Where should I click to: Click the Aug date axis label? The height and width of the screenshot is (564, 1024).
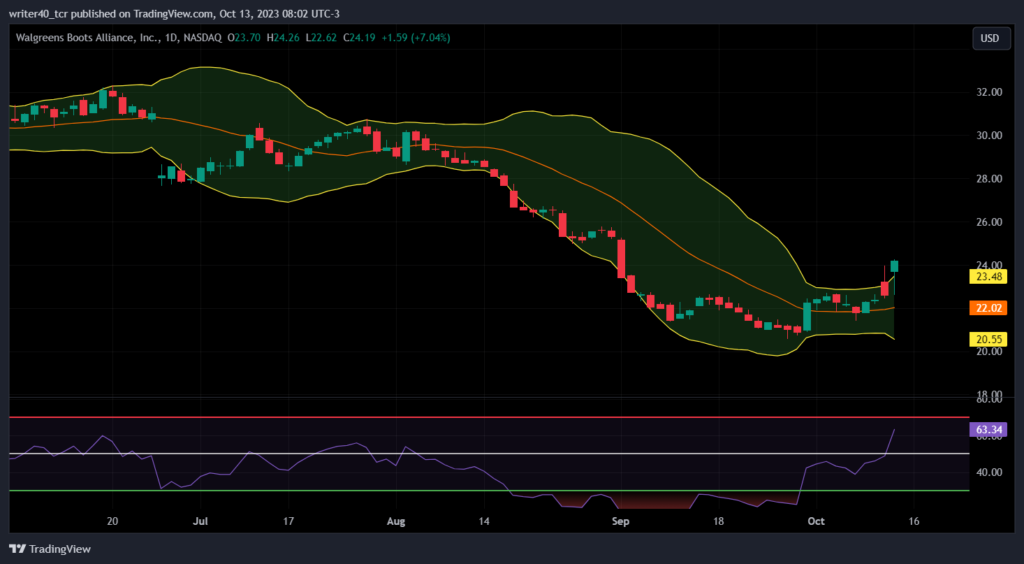click(x=396, y=521)
